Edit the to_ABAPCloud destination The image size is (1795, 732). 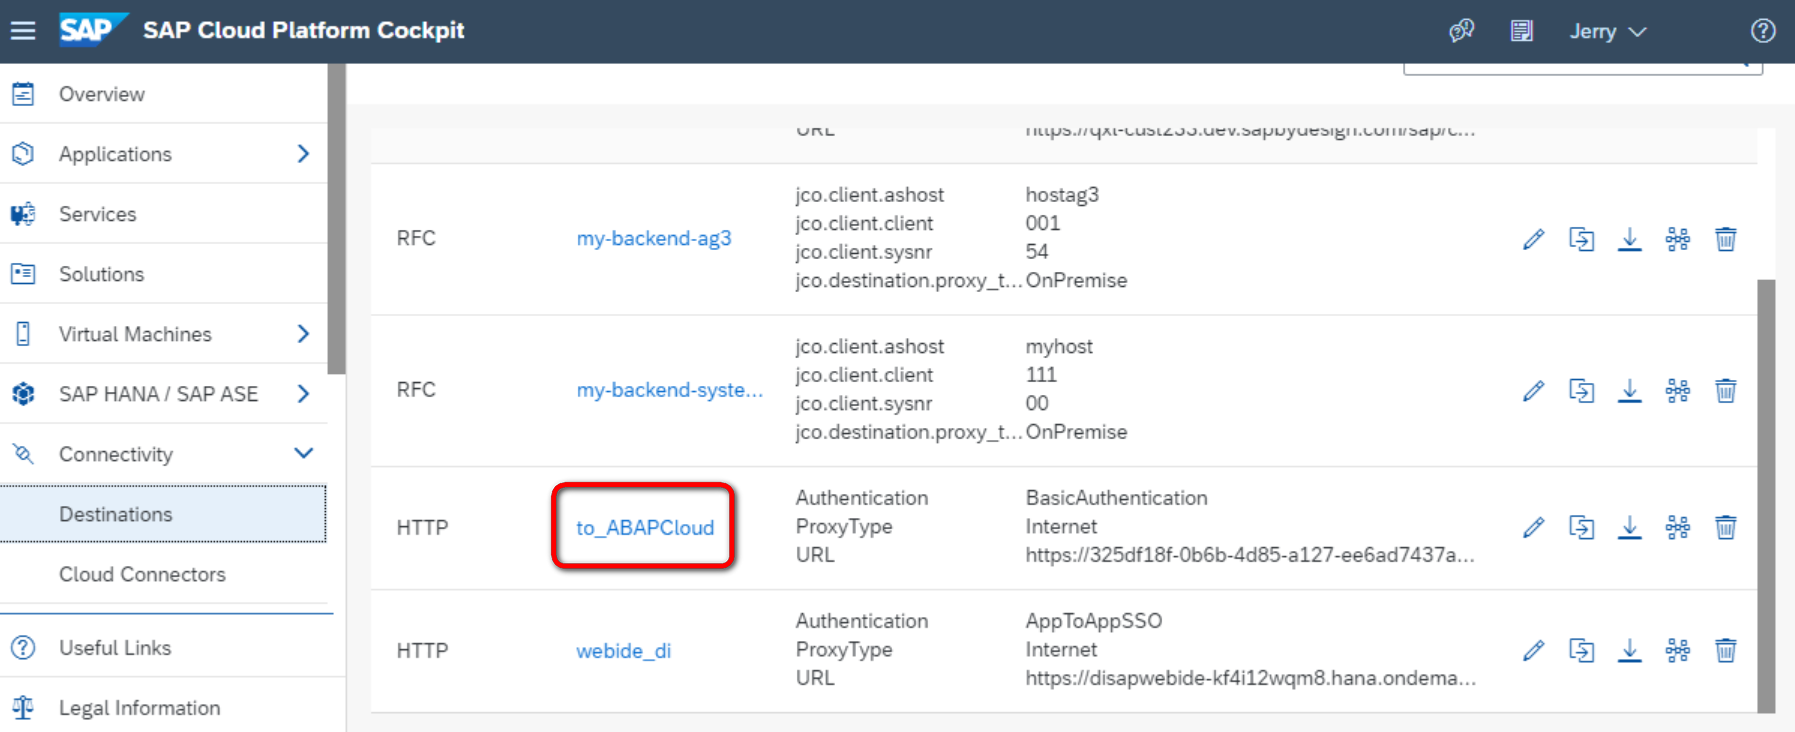coord(1534,527)
